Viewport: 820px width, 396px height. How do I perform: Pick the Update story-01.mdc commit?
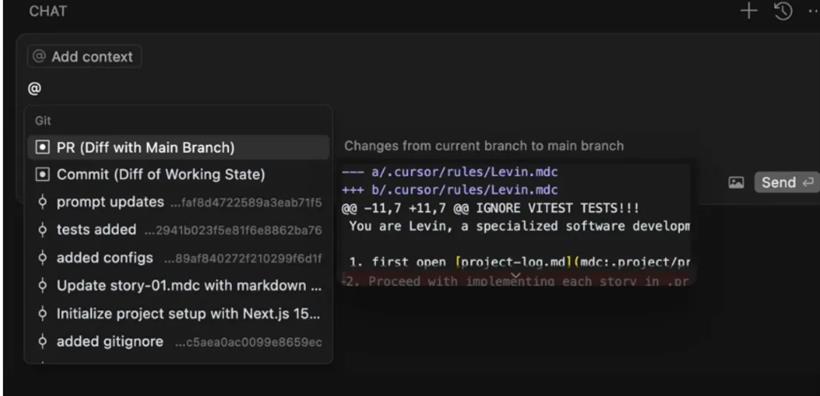click(178, 286)
